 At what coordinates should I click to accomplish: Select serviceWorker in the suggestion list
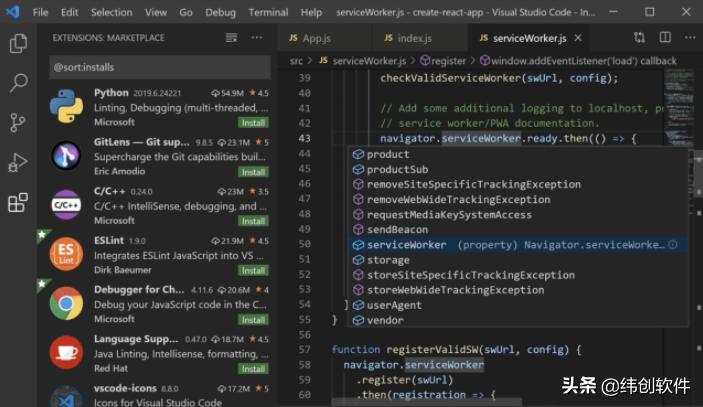[x=406, y=244]
